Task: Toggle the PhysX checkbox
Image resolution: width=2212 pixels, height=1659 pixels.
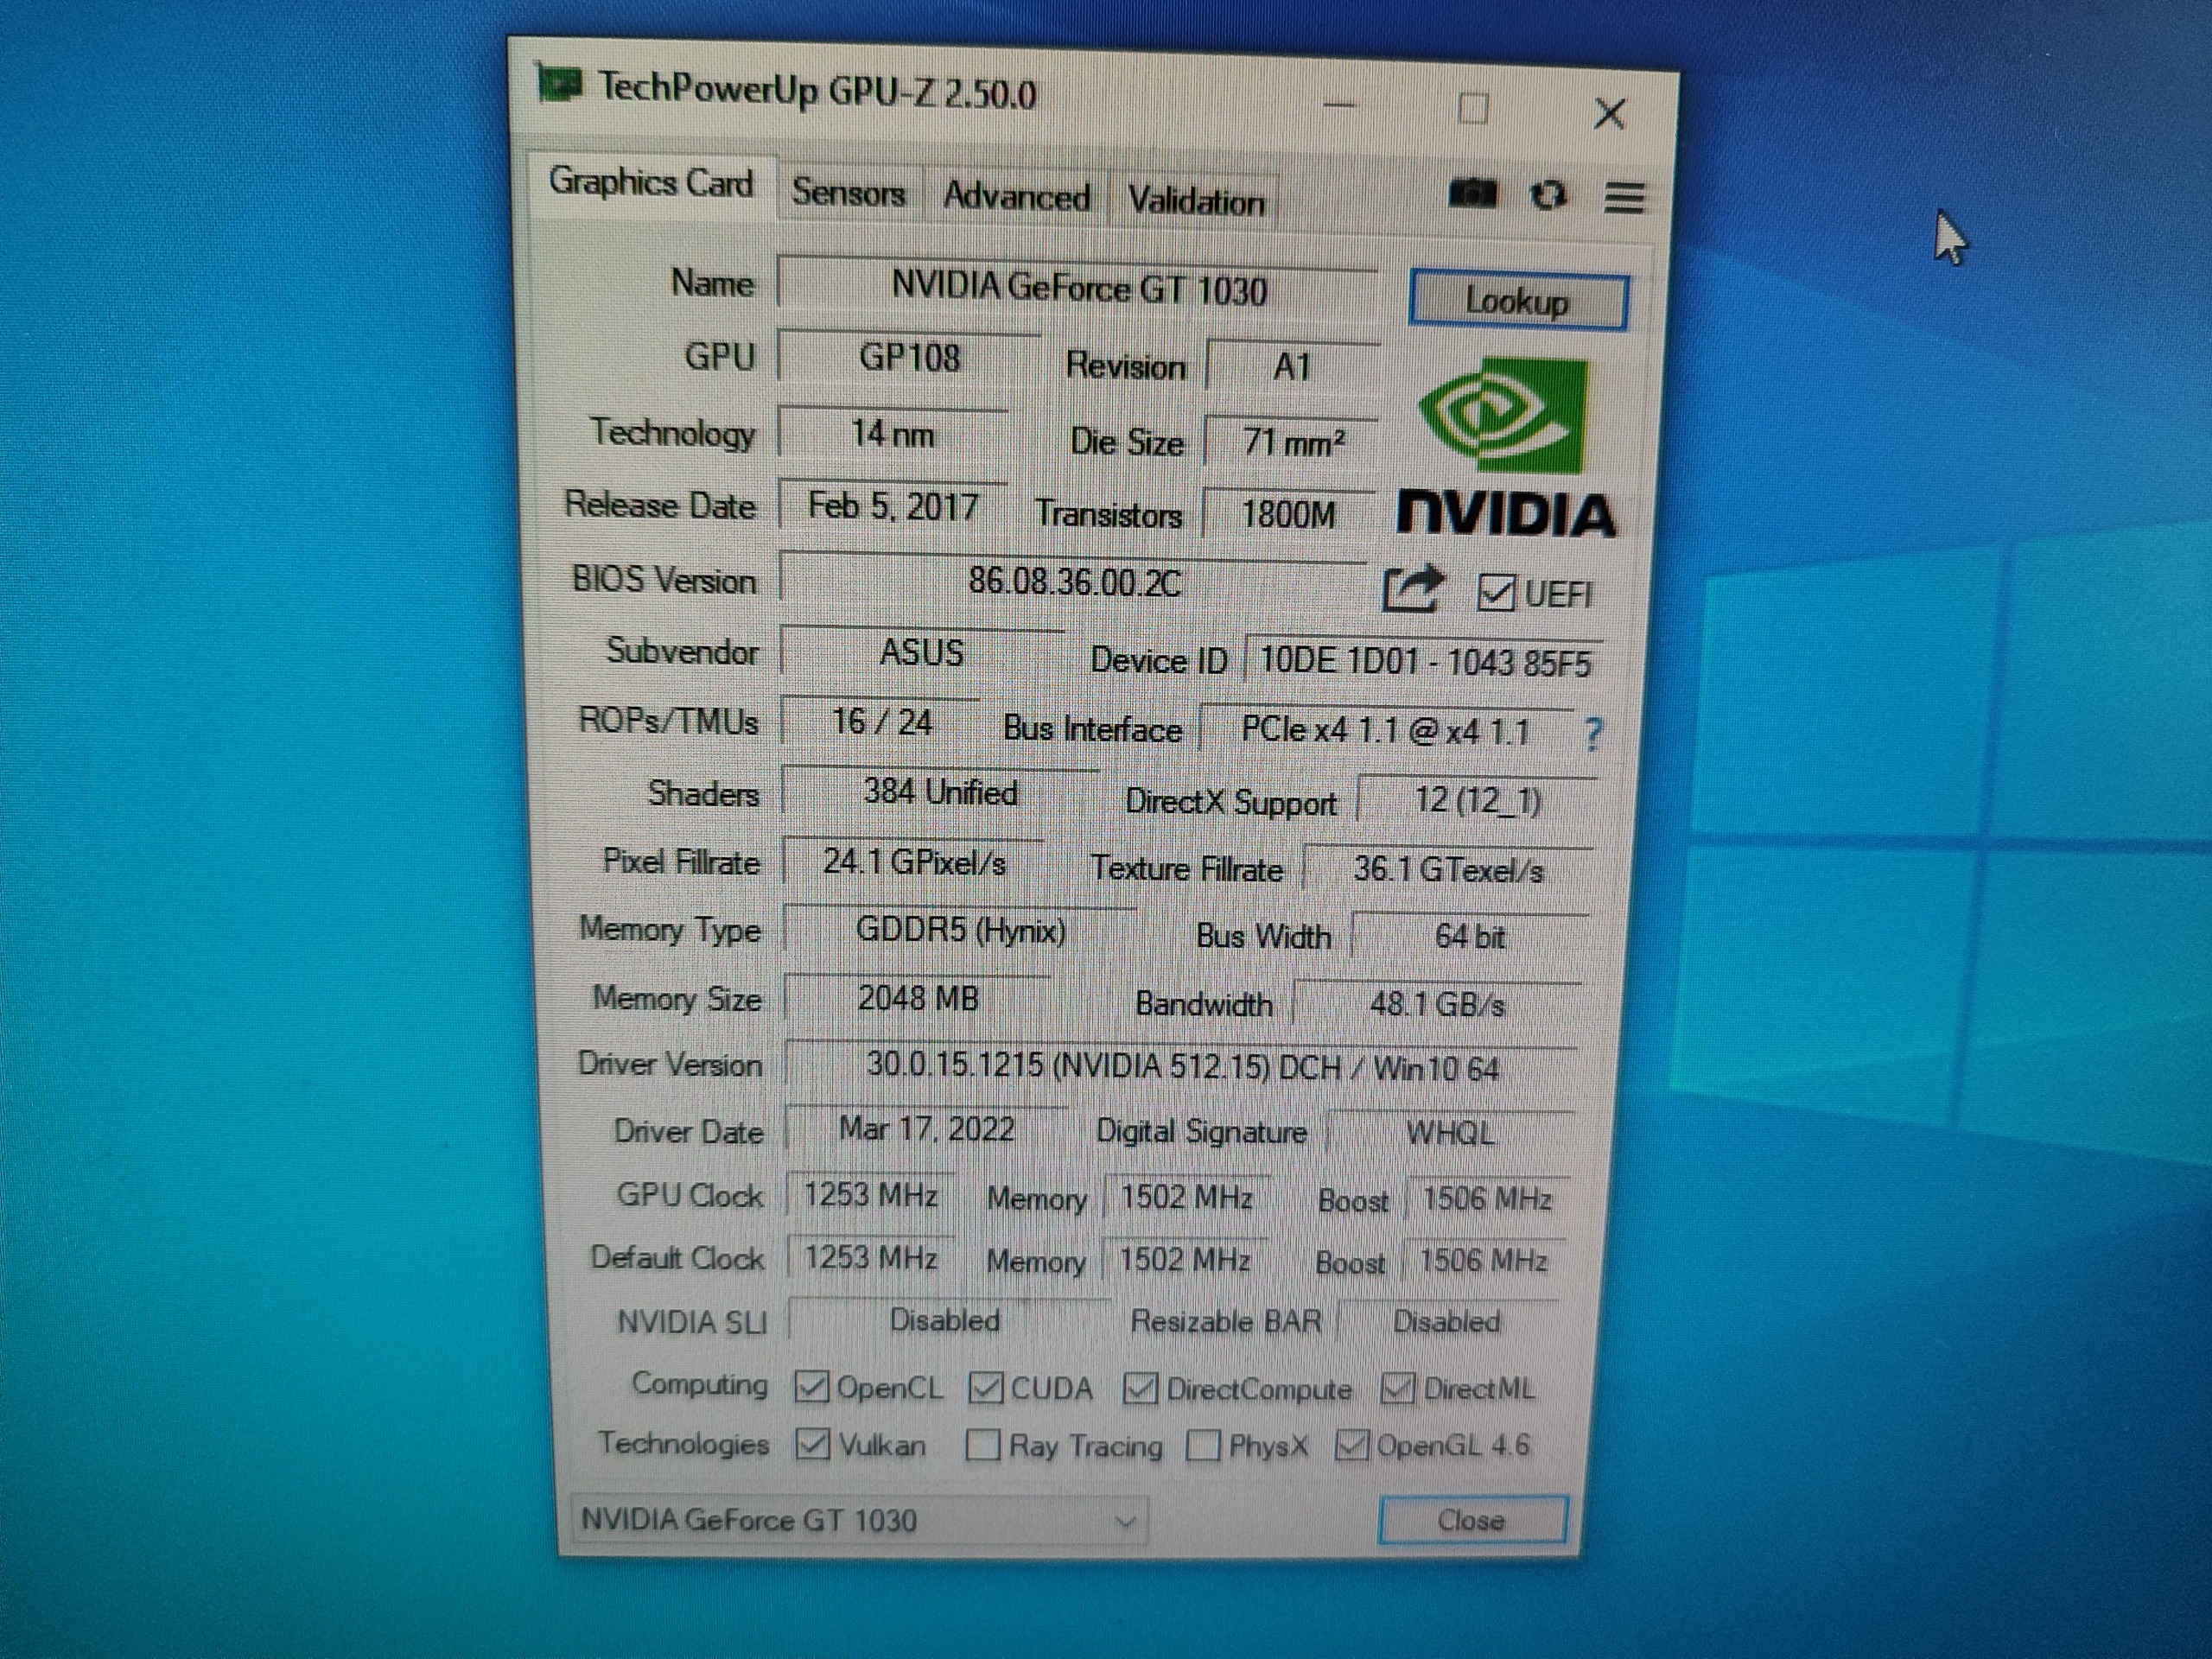Action: pos(1202,1446)
